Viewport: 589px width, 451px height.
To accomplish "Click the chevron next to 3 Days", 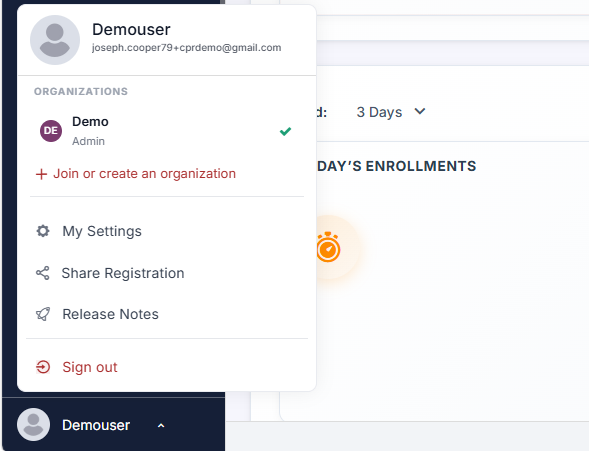I will (420, 112).
